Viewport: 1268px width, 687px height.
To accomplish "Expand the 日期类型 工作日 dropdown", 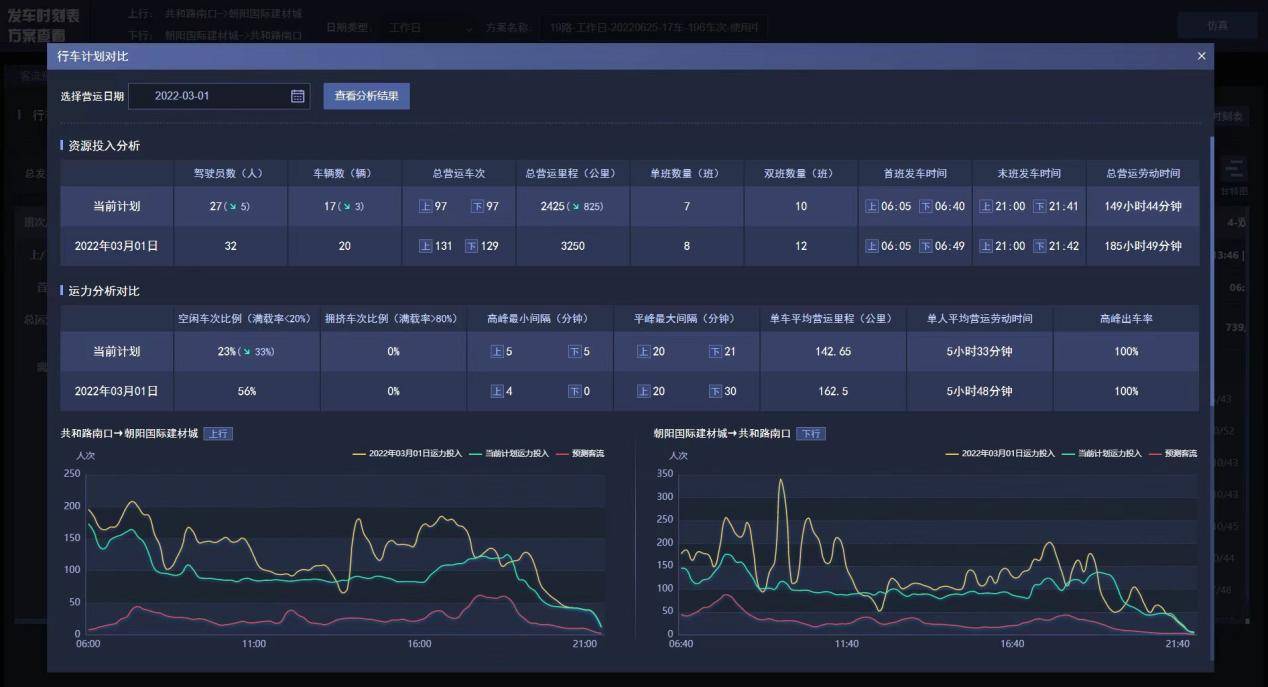I will pos(430,28).
